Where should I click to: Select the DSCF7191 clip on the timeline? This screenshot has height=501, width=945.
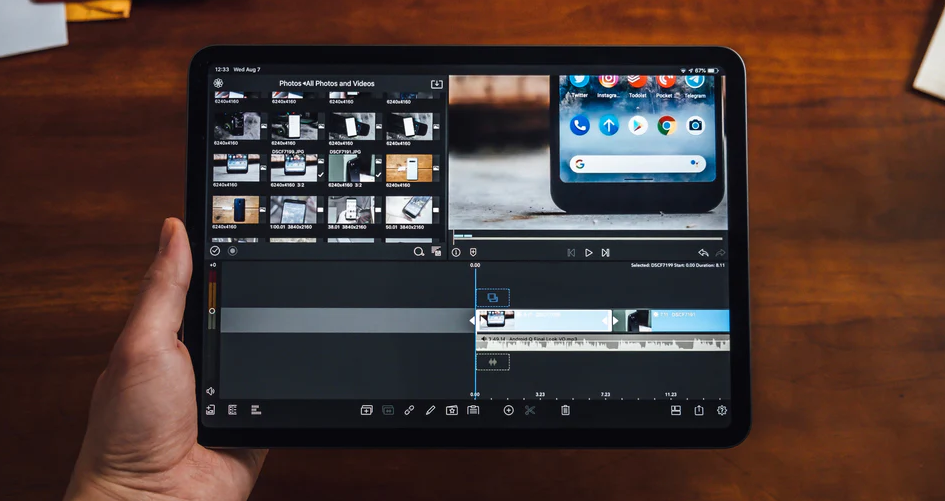671,321
